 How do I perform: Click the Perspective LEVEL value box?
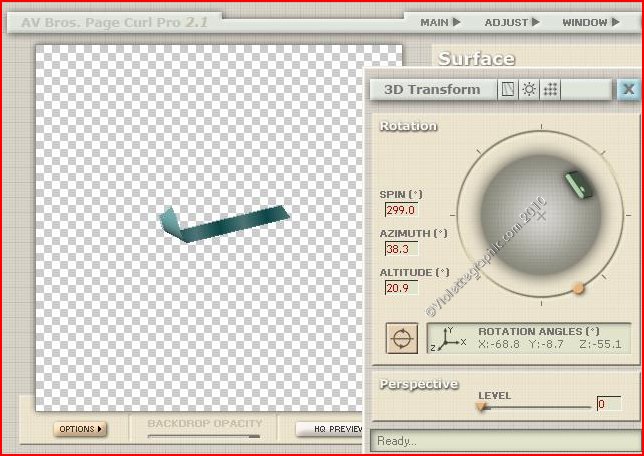608,404
